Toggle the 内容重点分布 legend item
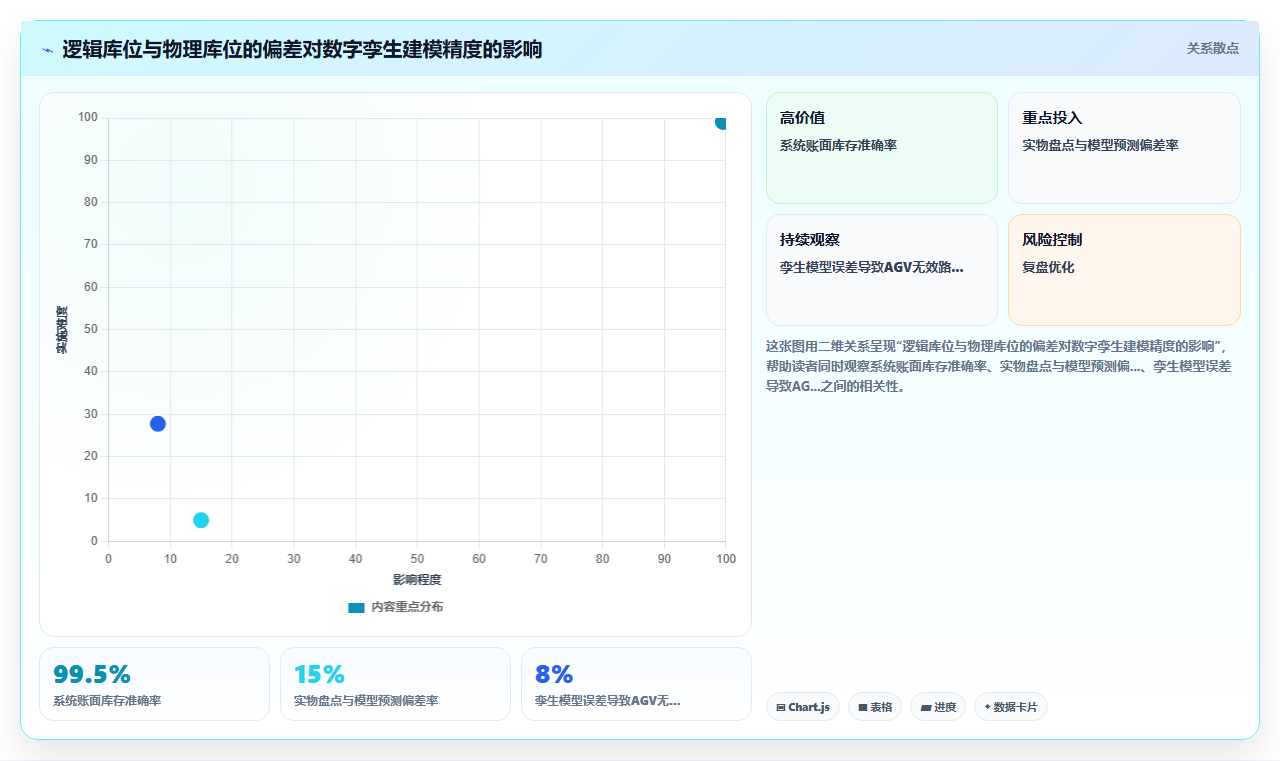 (x=395, y=607)
